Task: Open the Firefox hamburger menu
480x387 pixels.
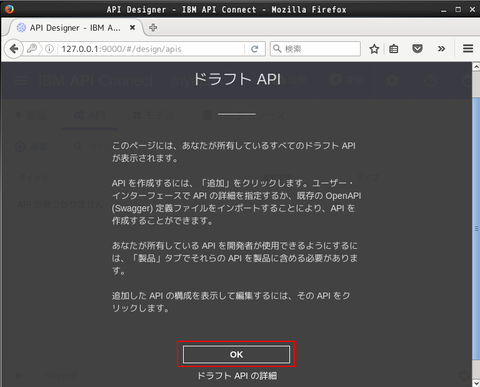Action: (x=468, y=49)
